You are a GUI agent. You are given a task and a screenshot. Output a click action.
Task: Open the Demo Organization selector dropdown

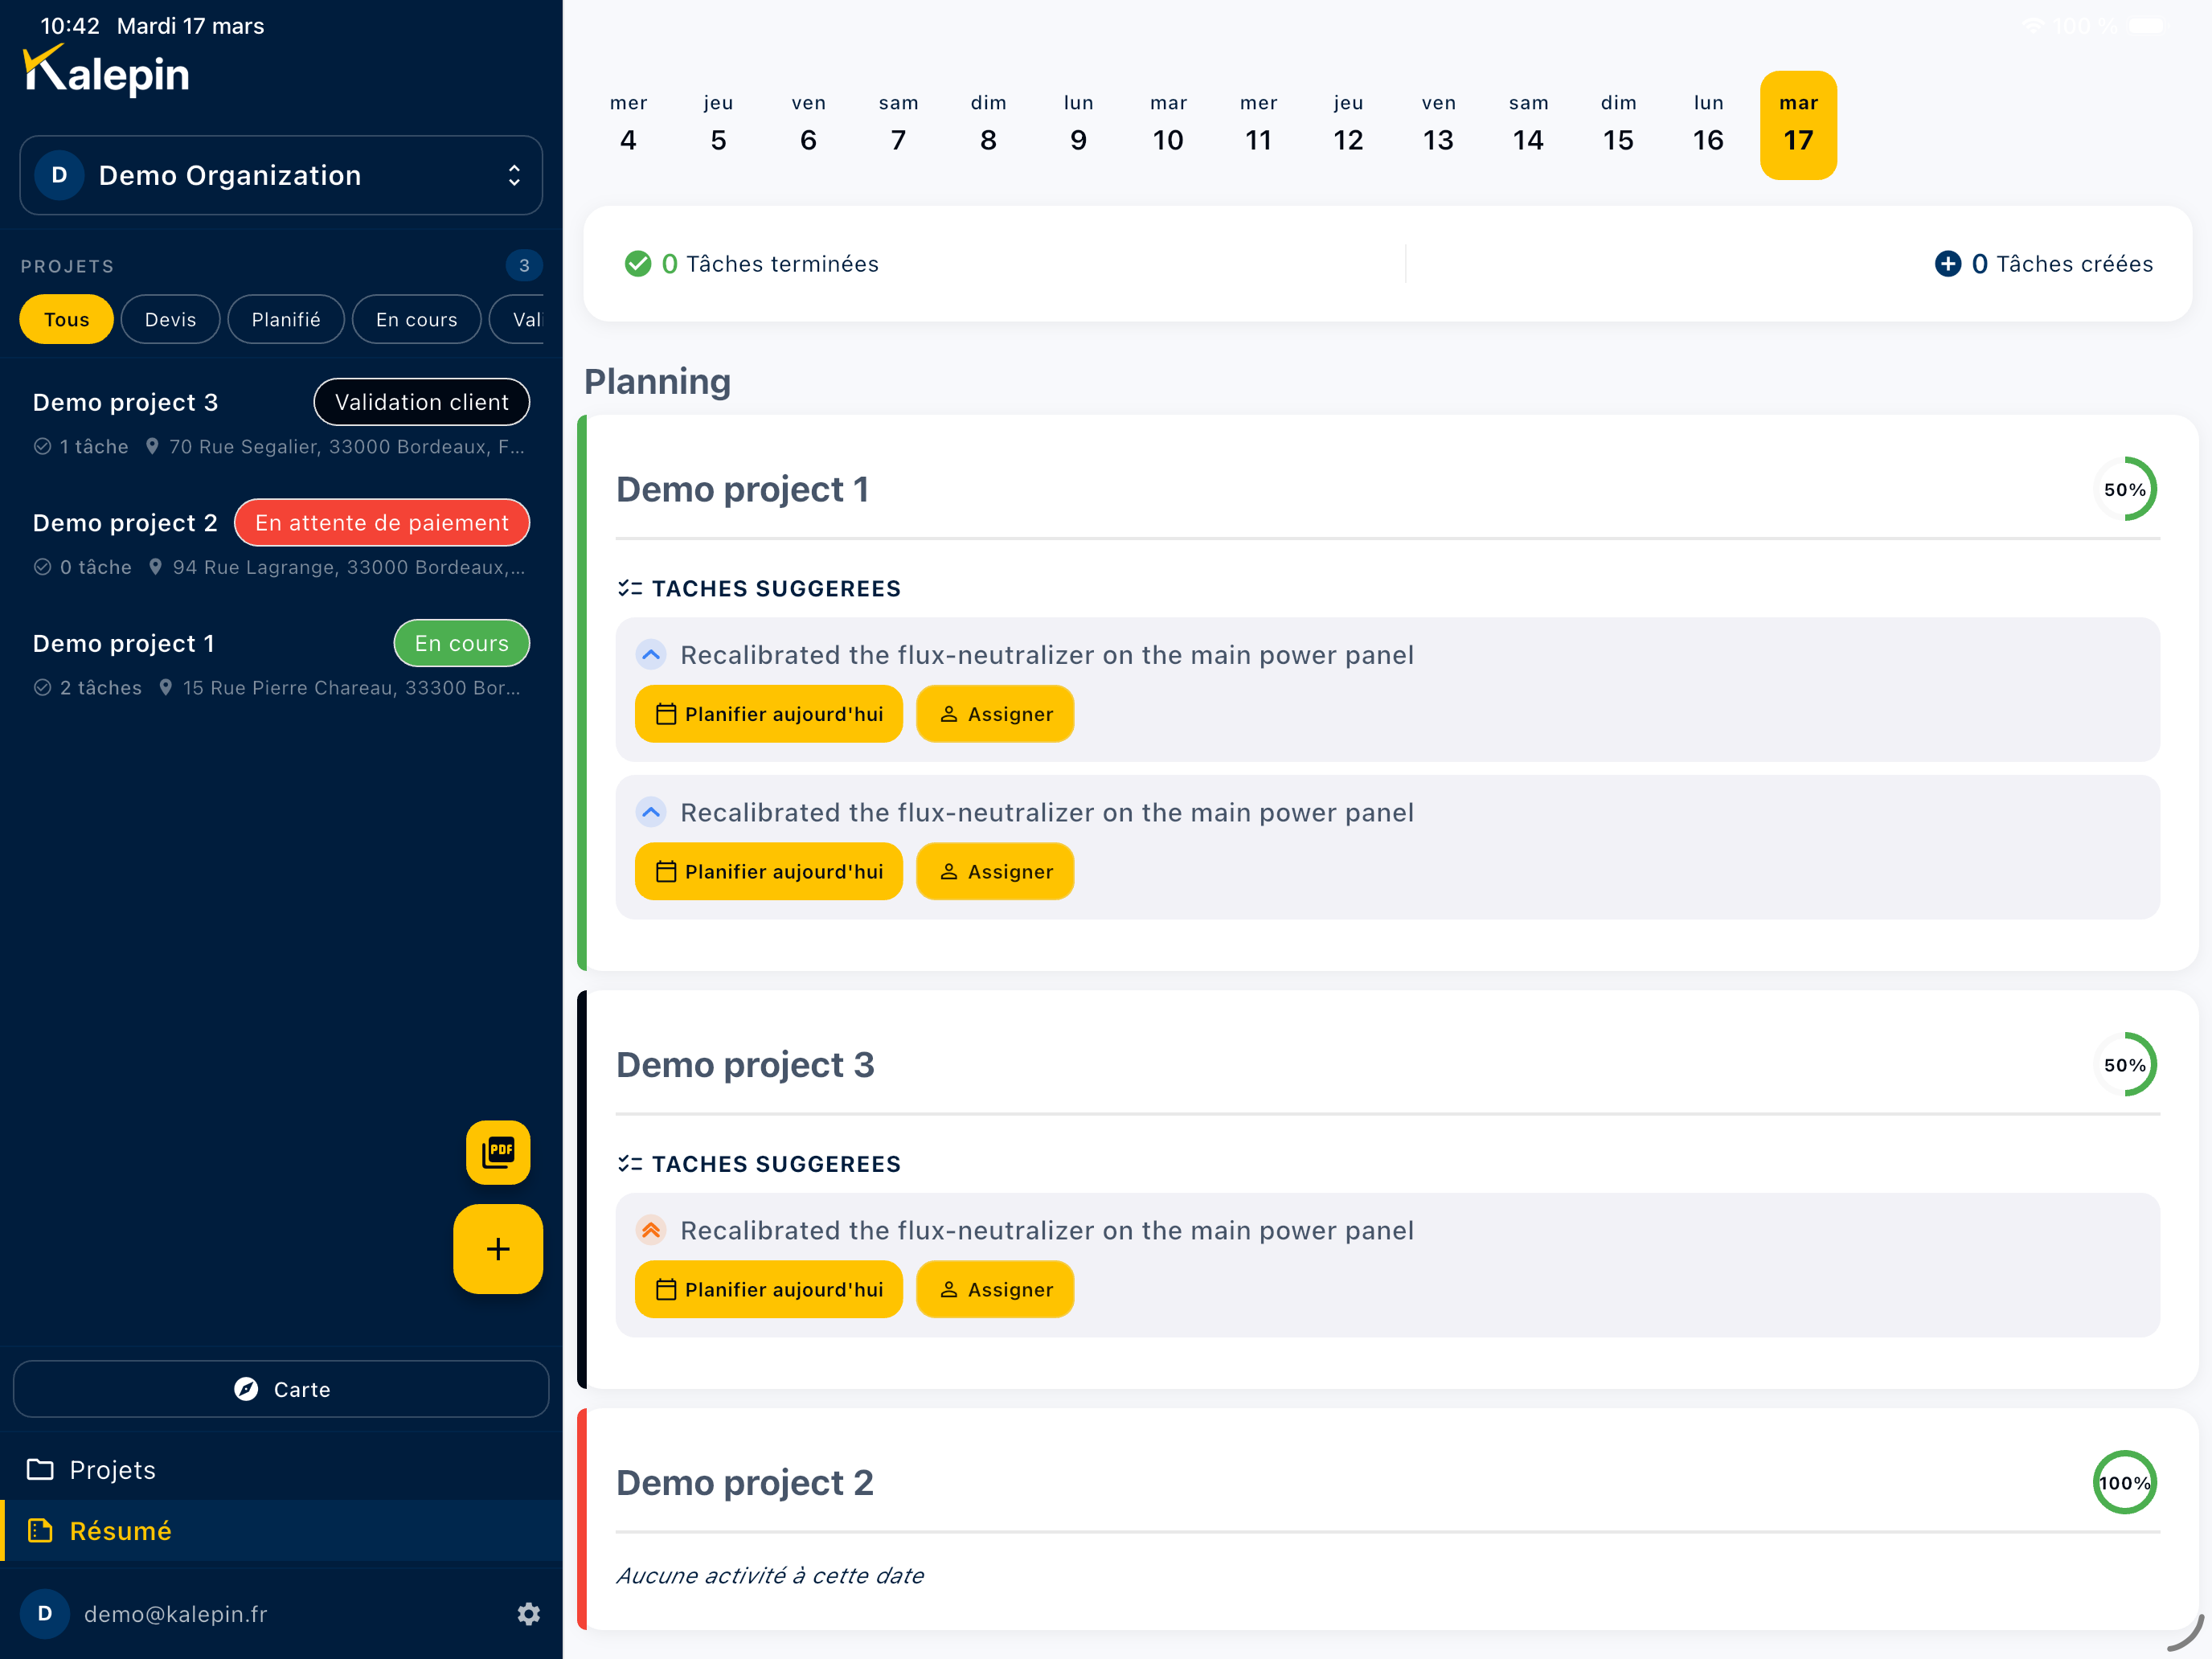[x=281, y=176]
